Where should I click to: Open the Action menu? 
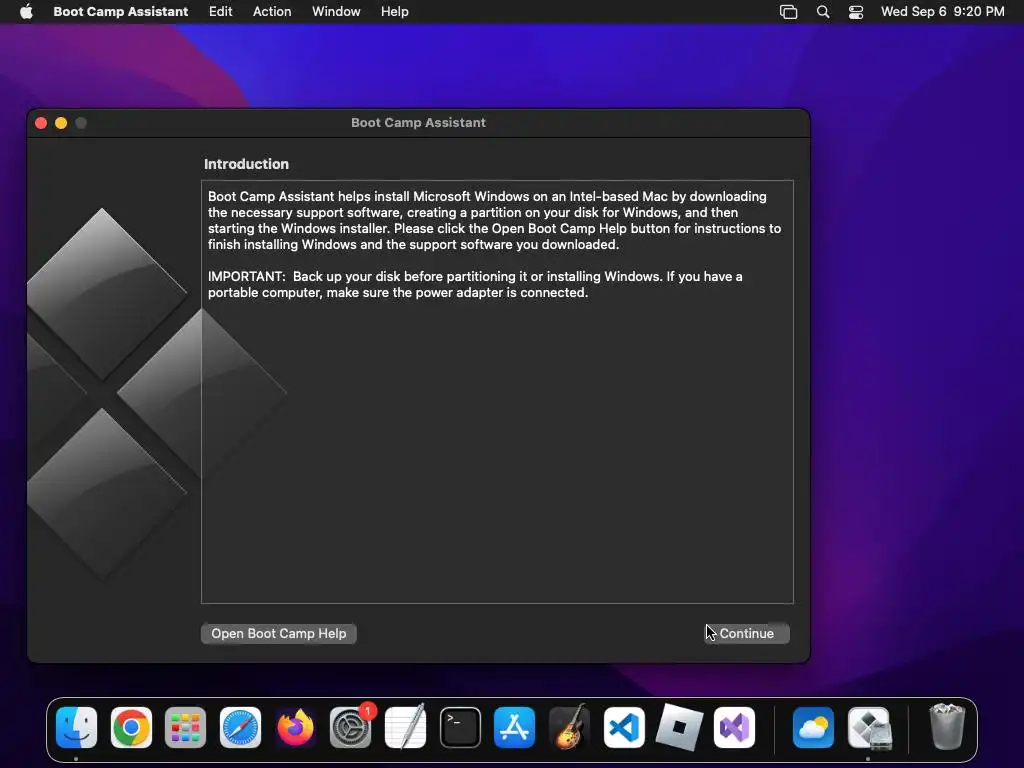click(x=272, y=12)
